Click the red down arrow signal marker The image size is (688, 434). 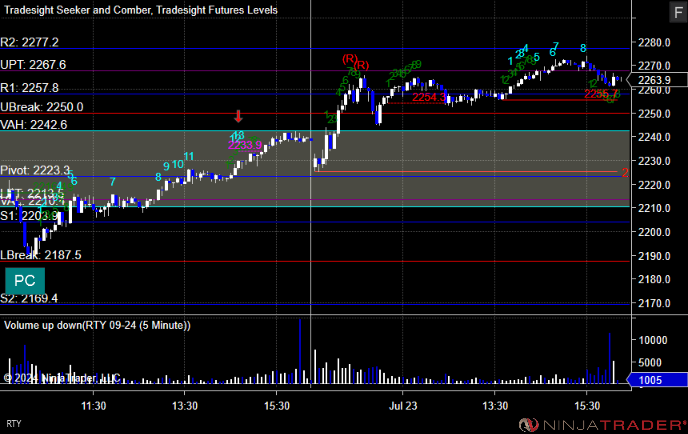coord(238,116)
